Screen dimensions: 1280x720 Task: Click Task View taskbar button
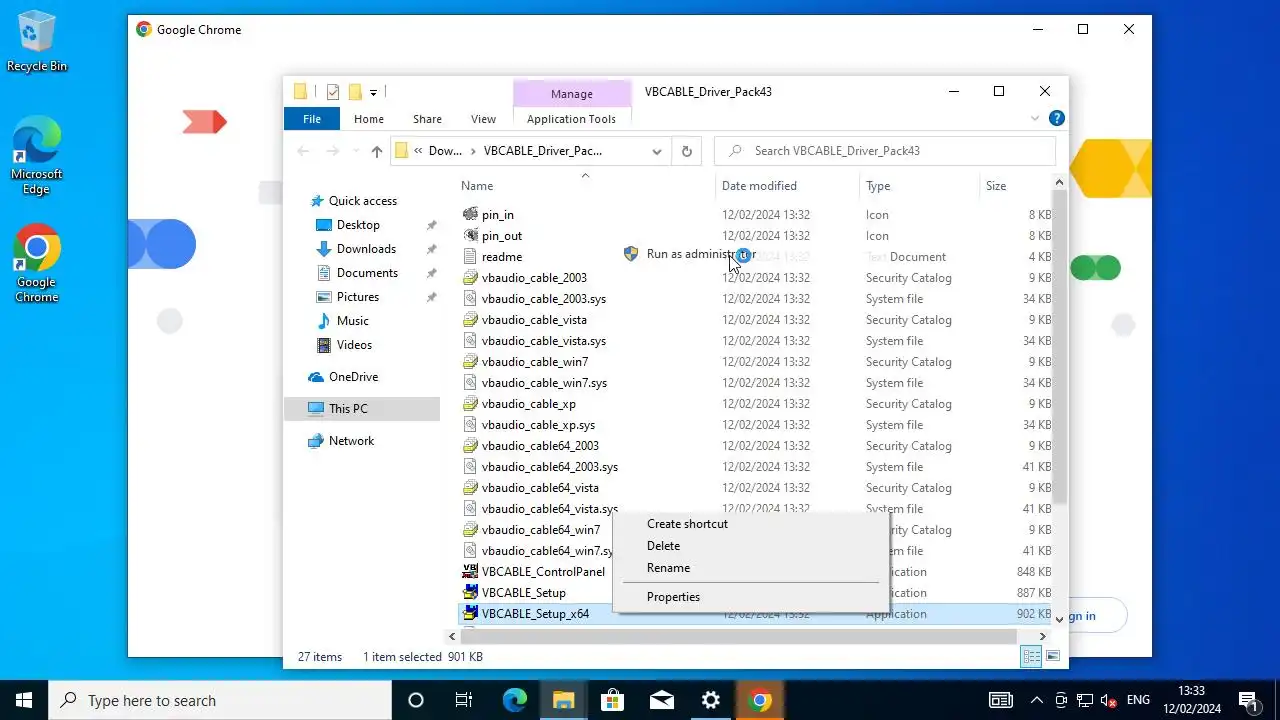click(x=464, y=700)
